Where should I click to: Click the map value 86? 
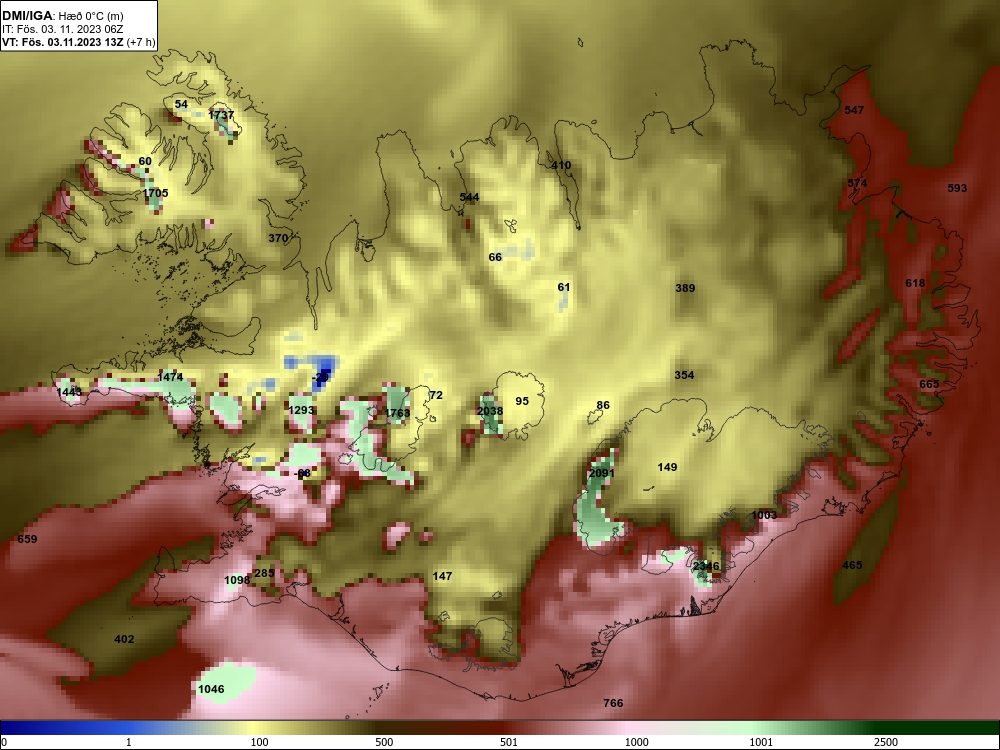pyautogui.click(x=603, y=406)
